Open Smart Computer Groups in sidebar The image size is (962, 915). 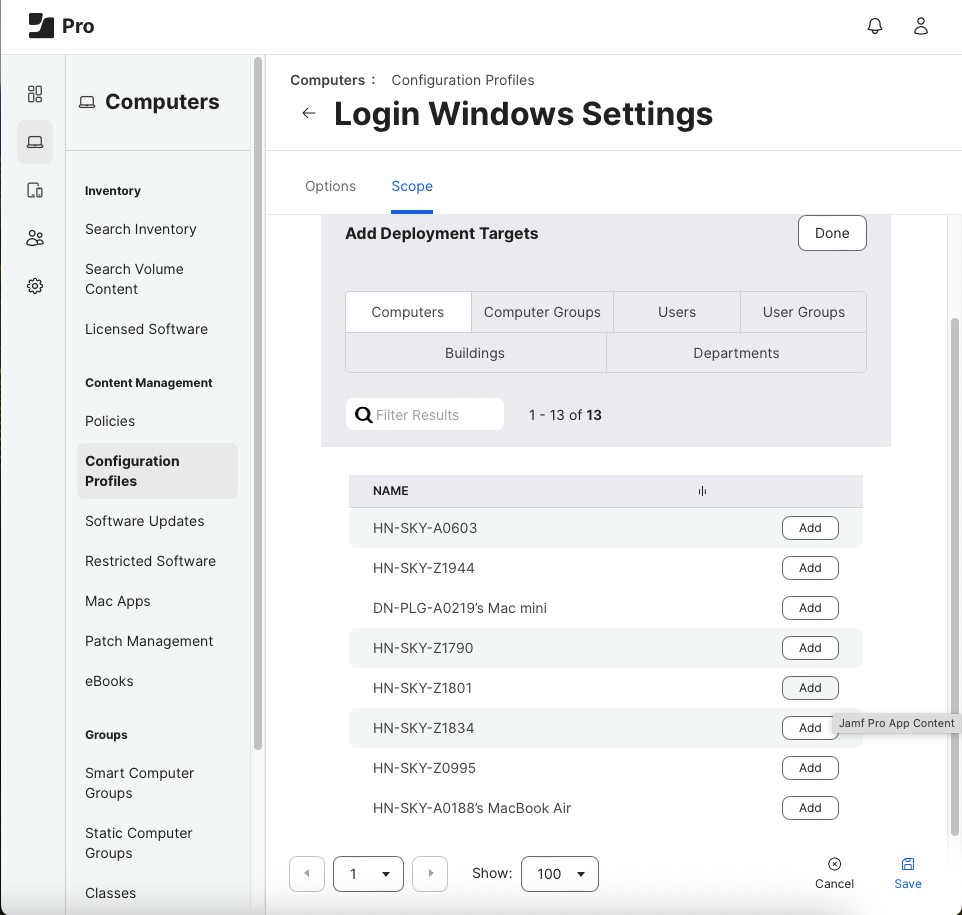(140, 783)
